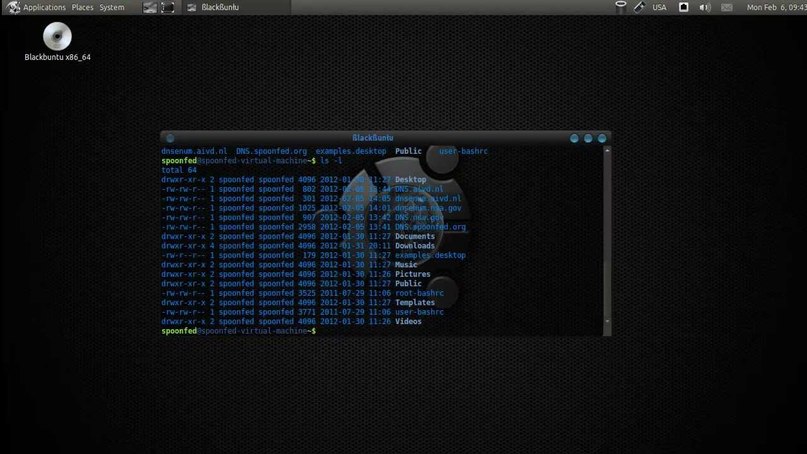Open the volume speaker icon in the panel
Viewport: 807px width, 454px height.
click(704, 7)
